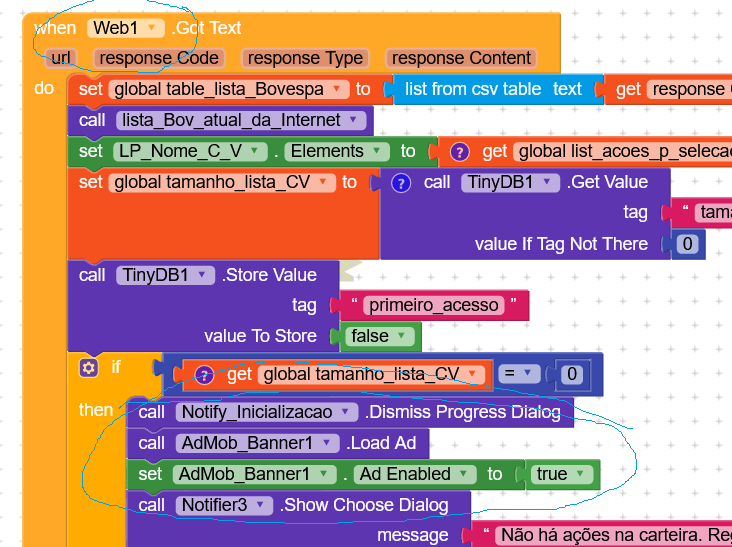Click the Load Ad method label
732x547 pixels.
coord(381,443)
